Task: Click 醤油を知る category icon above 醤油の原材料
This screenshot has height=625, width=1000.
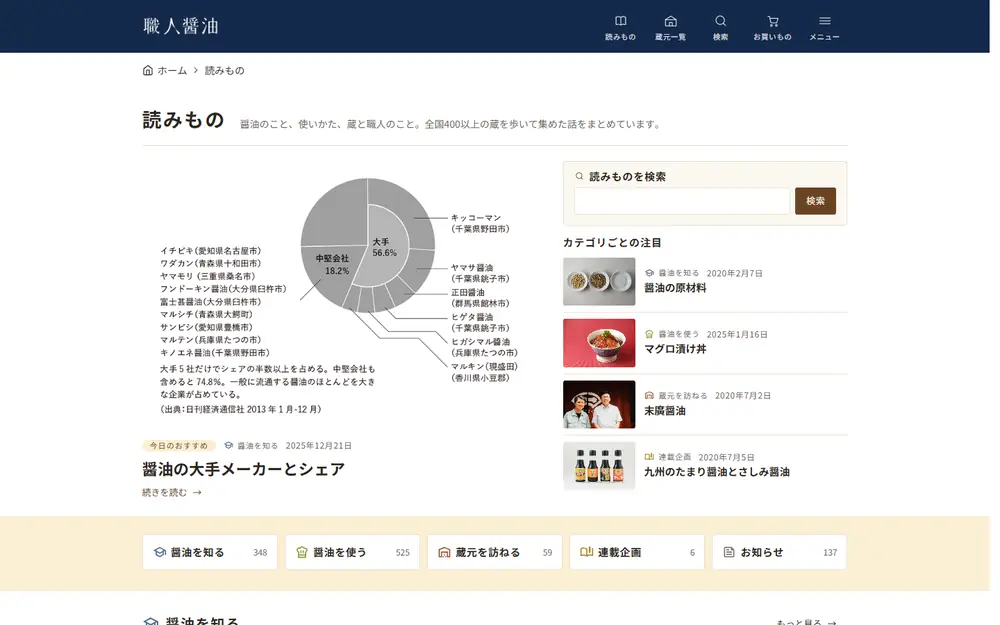Action: [x=649, y=273]
